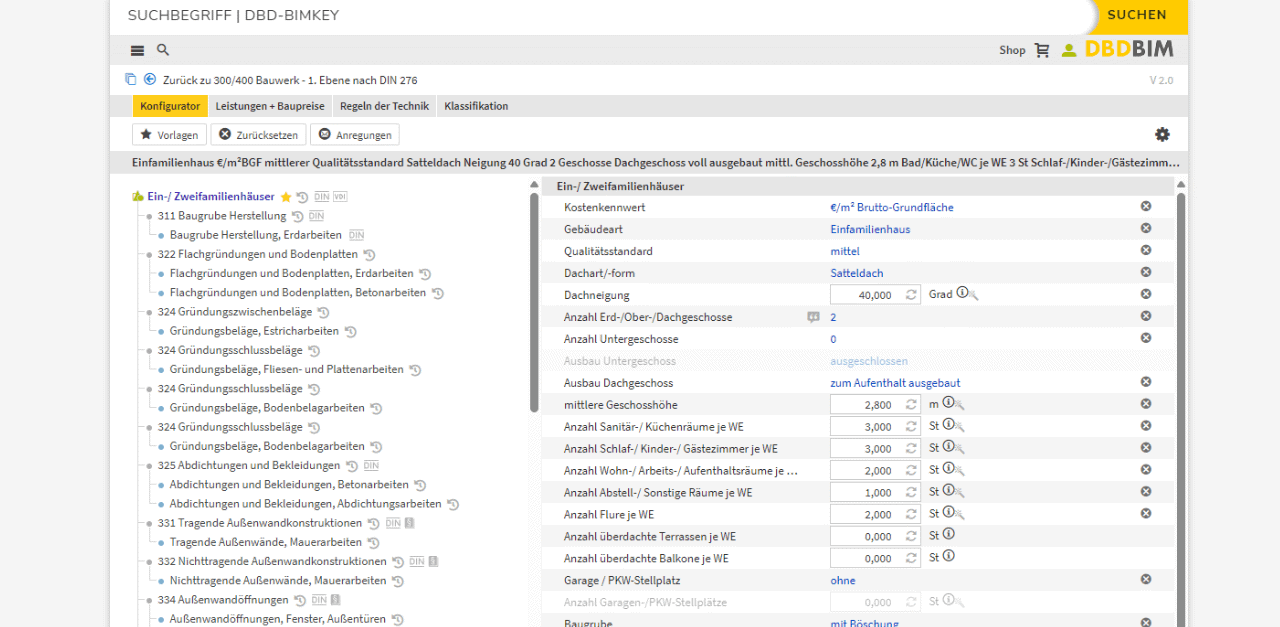Click DIN icon beside 325 Abdichtungen und Bekleidungen
Image resolution: width=1280 pixels, height=627 pixels.
(371, 466)
